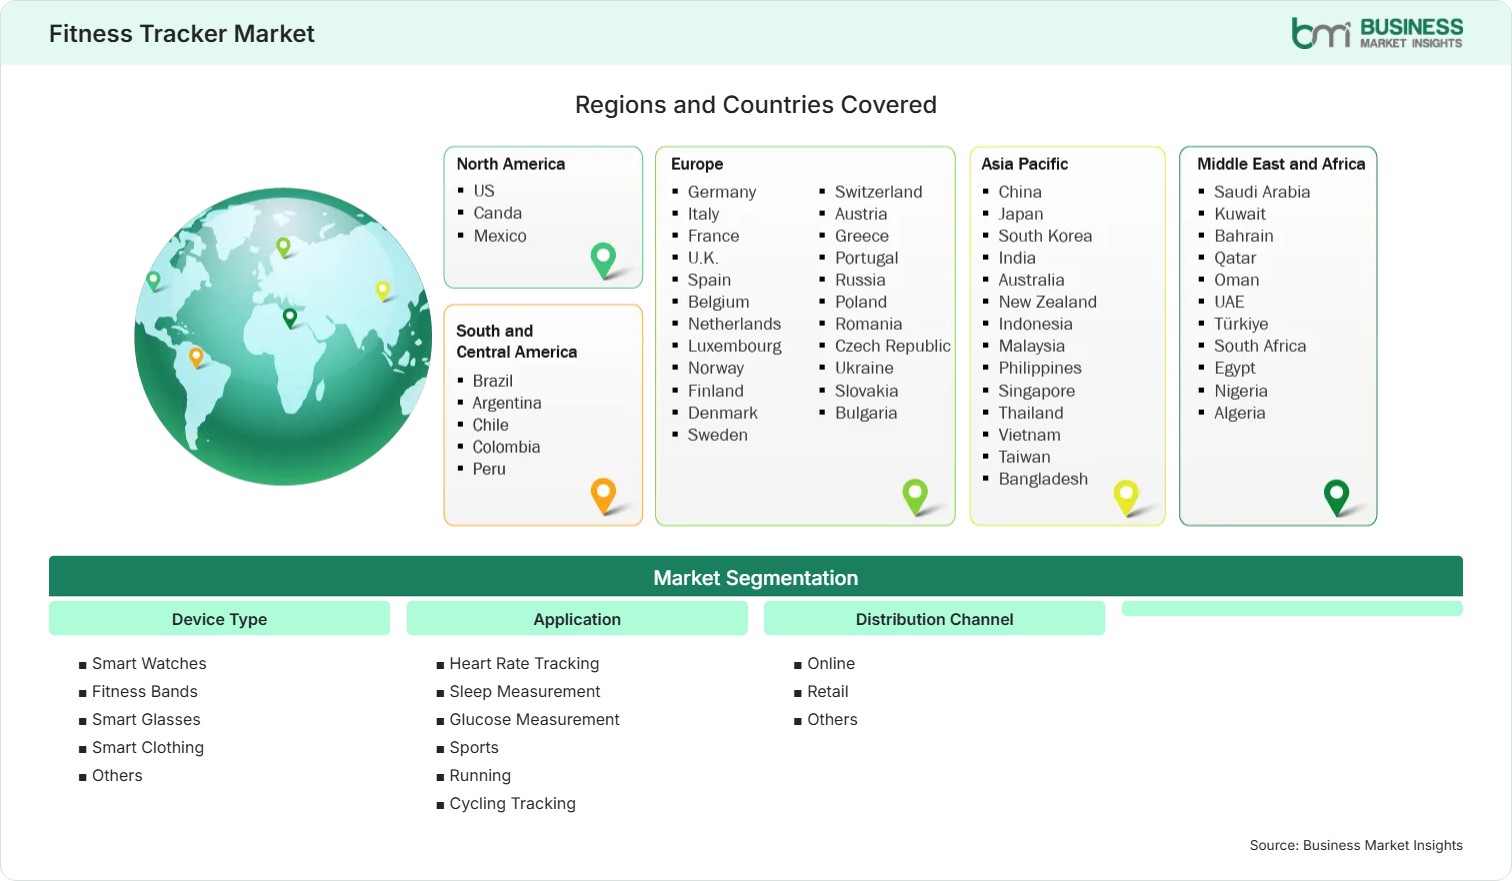Viewport: 1512px width, 881px height.
Task: Click Retail under Distribution Channel
Action: (x=828, y=691)
